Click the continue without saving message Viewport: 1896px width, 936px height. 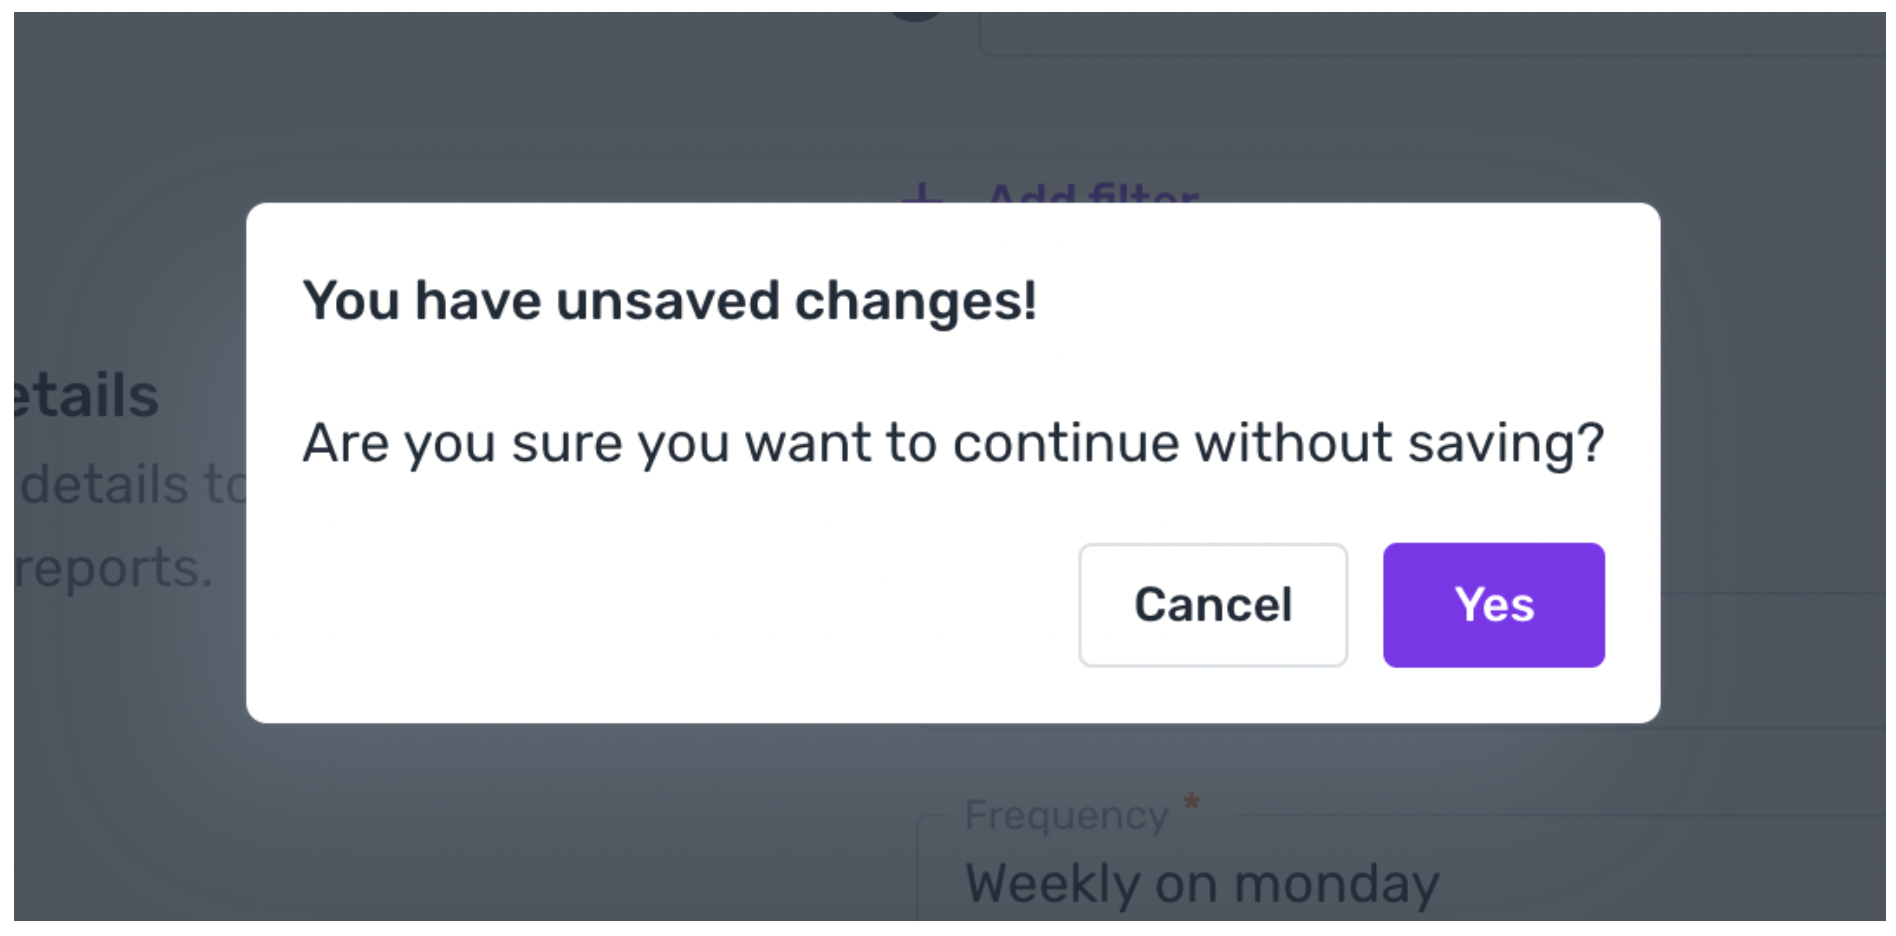pos(953,443)
